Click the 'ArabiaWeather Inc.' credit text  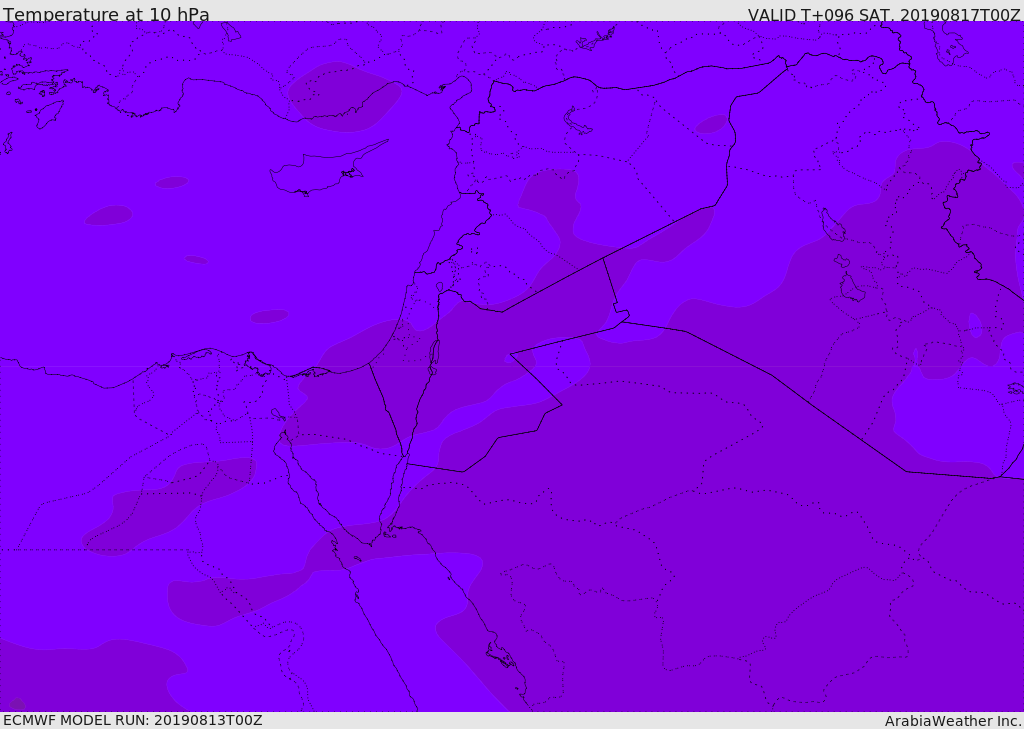(953, 721)
